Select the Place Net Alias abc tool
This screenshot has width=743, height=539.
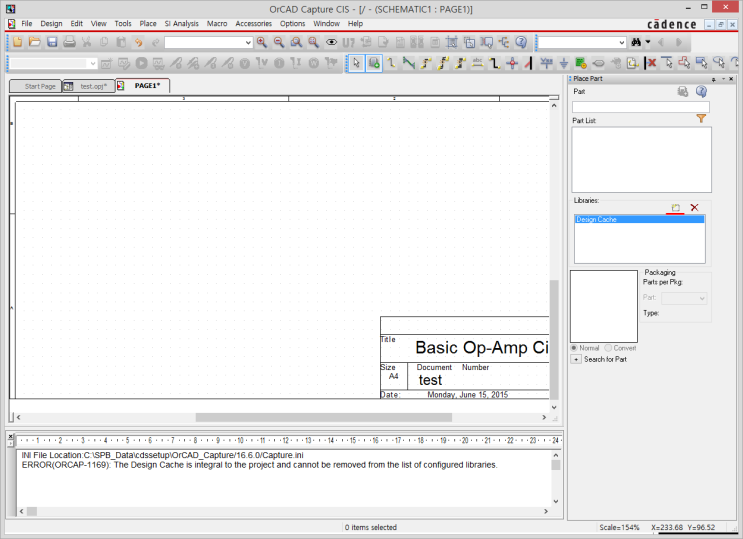[x=477, y=63]
